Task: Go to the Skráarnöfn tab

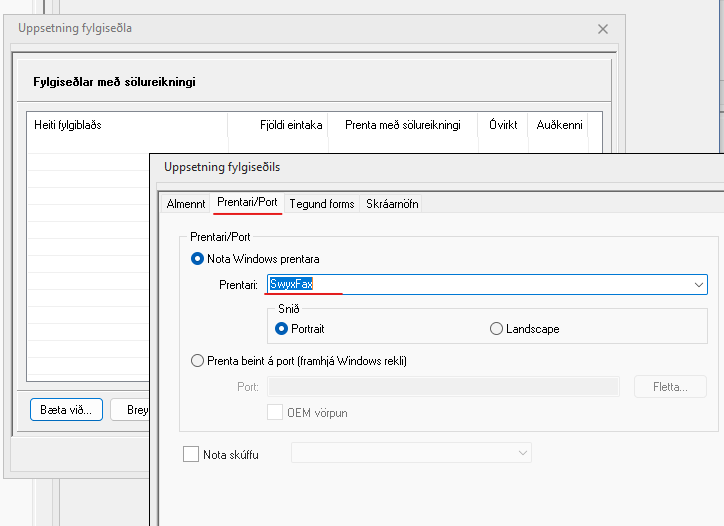Action: tap(392, 204)
